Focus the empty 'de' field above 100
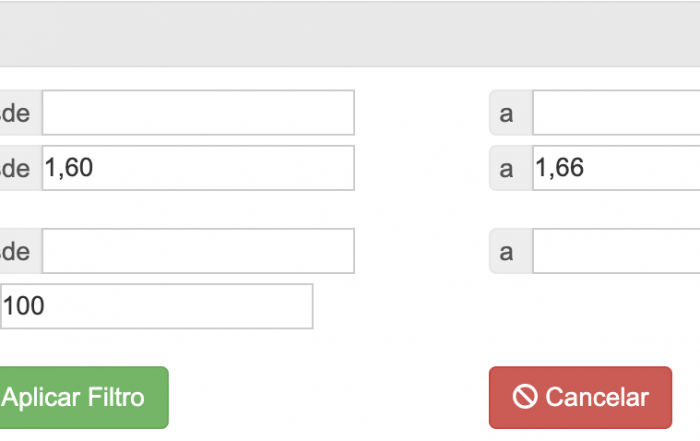The height and width of the screenshot is (441, 700). [198, 251]
